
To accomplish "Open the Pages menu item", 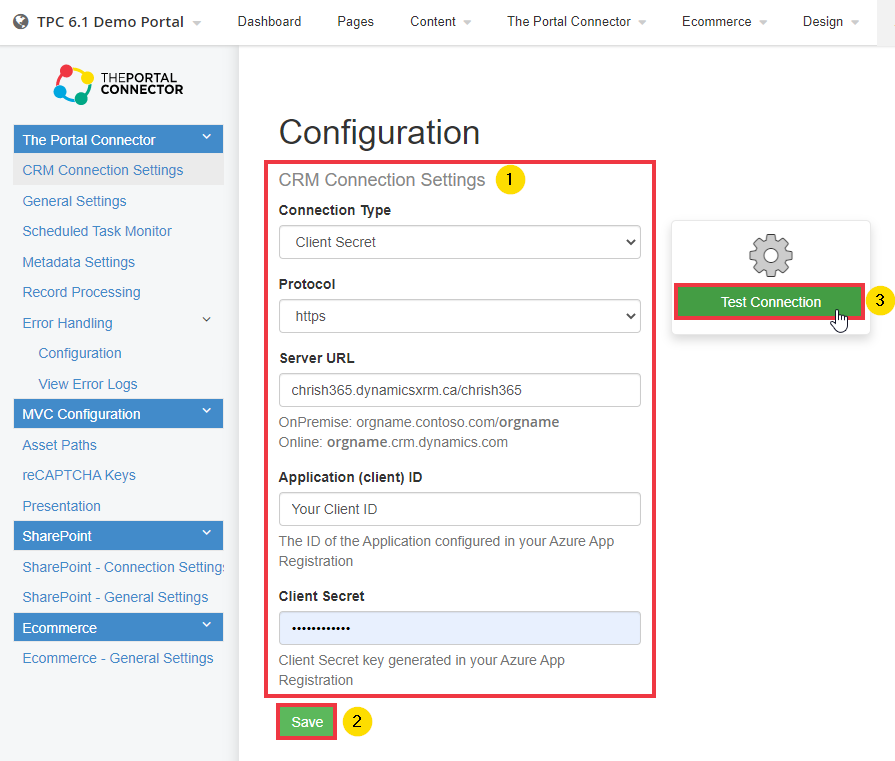I will [x=355, y=22].
